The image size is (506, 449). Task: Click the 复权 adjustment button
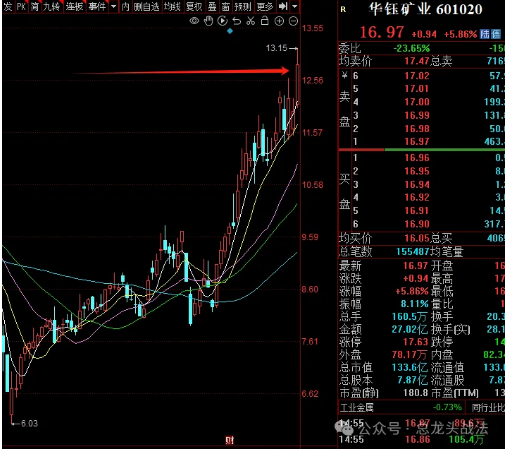coord(194,6)
